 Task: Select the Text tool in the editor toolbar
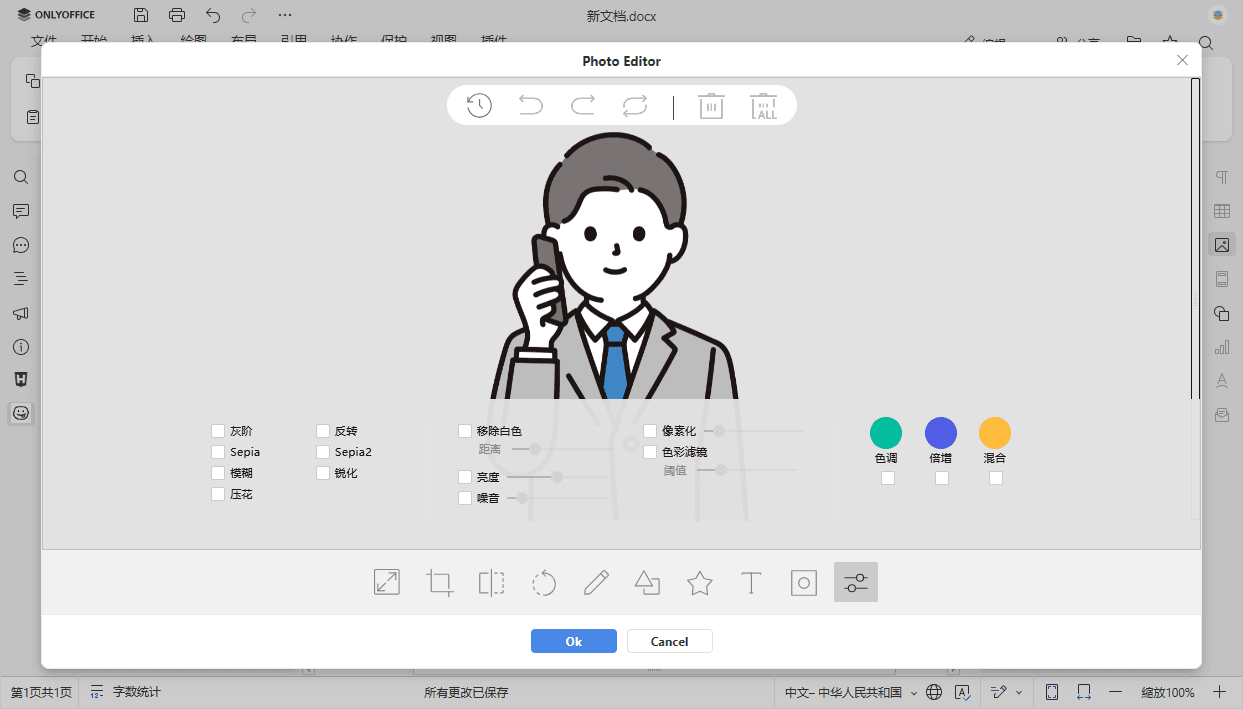coord(751,582)
